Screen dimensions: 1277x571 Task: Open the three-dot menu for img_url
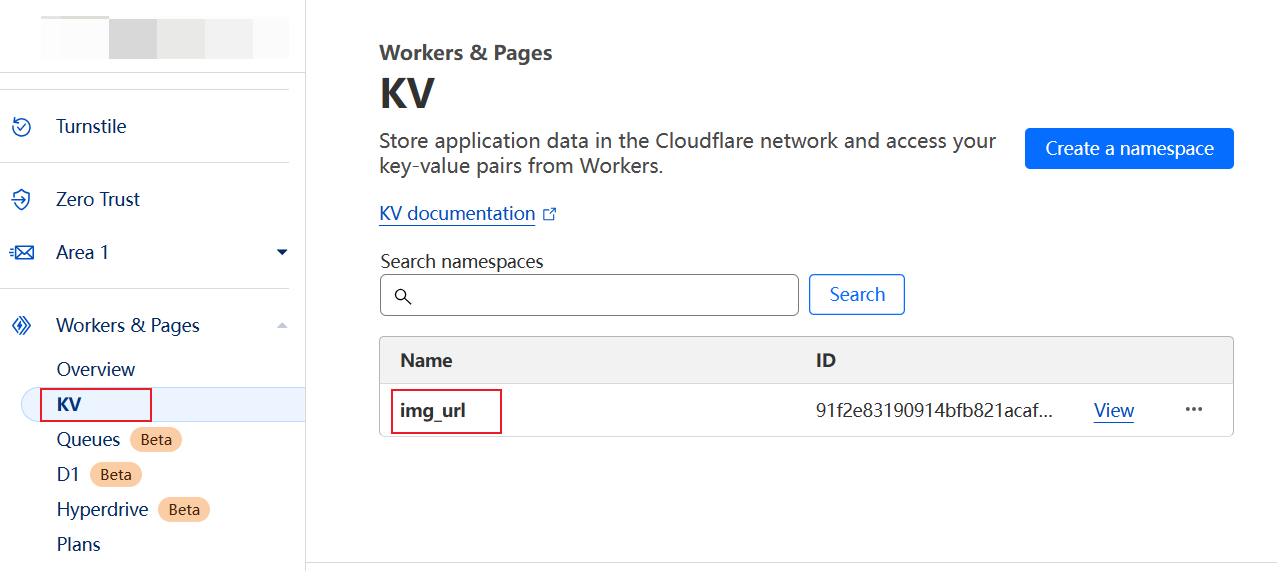(1193, 410)
